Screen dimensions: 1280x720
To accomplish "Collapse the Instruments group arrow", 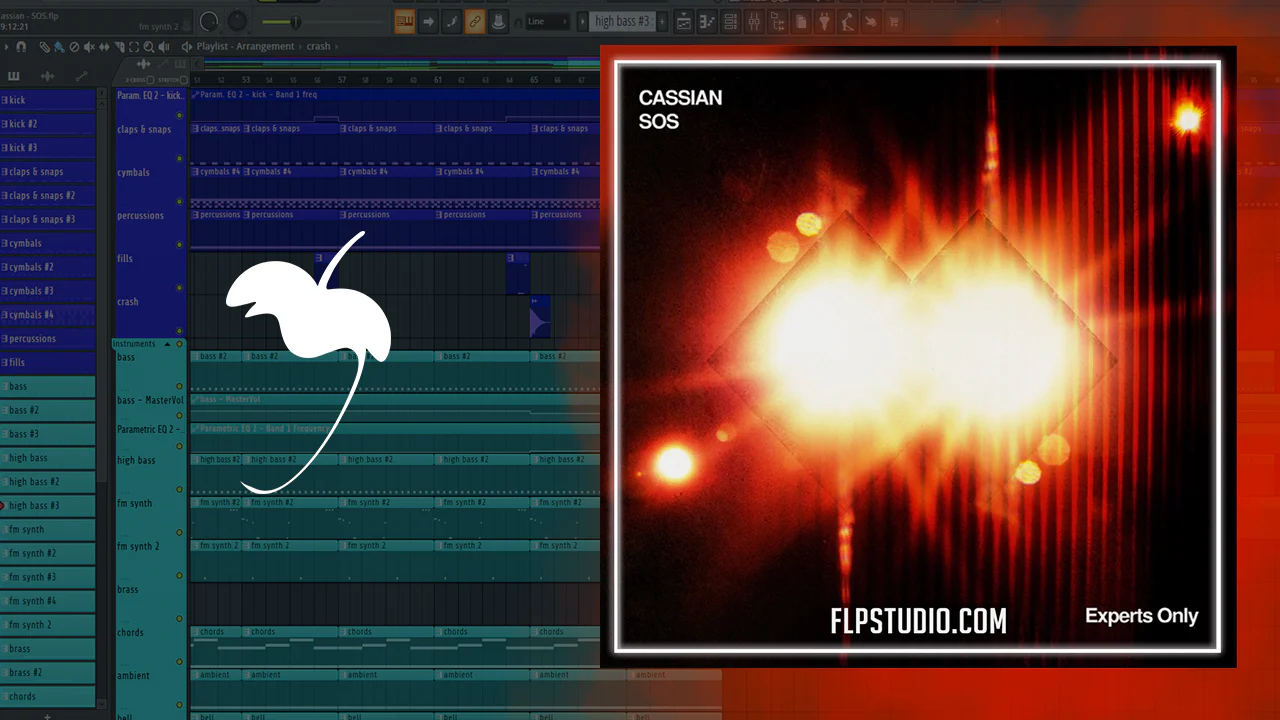I will tap(167, 344).
